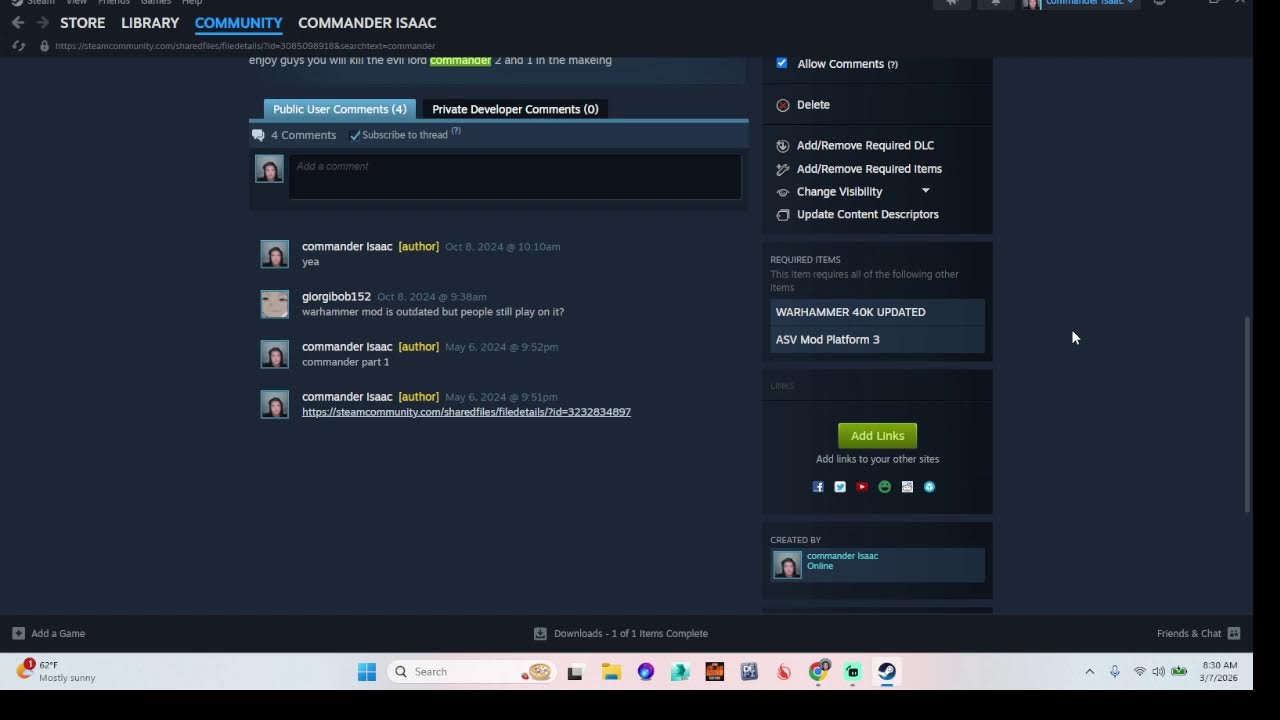Click giorgibob152 username in comments
Screen dimensions: 1280x720
point(336,297)
